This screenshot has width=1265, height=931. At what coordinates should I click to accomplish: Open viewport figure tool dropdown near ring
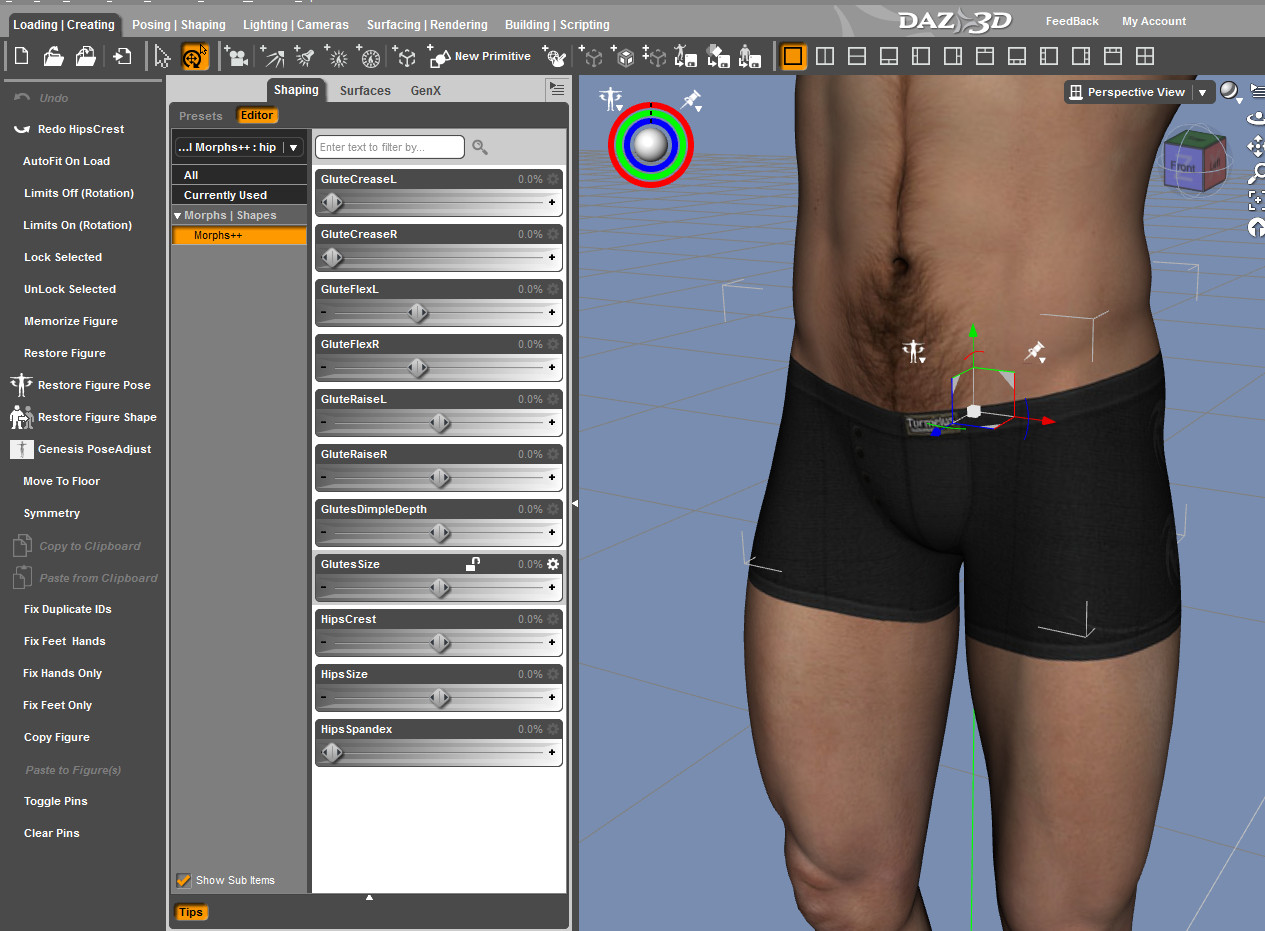coord(611,99)
